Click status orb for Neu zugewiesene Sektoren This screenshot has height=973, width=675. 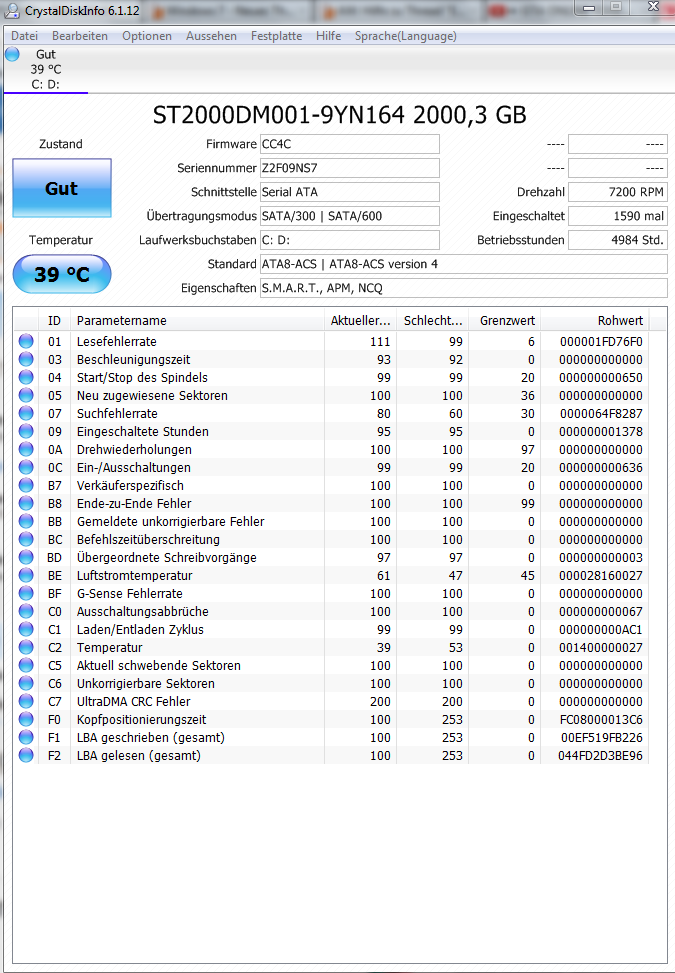coord(26,395)
